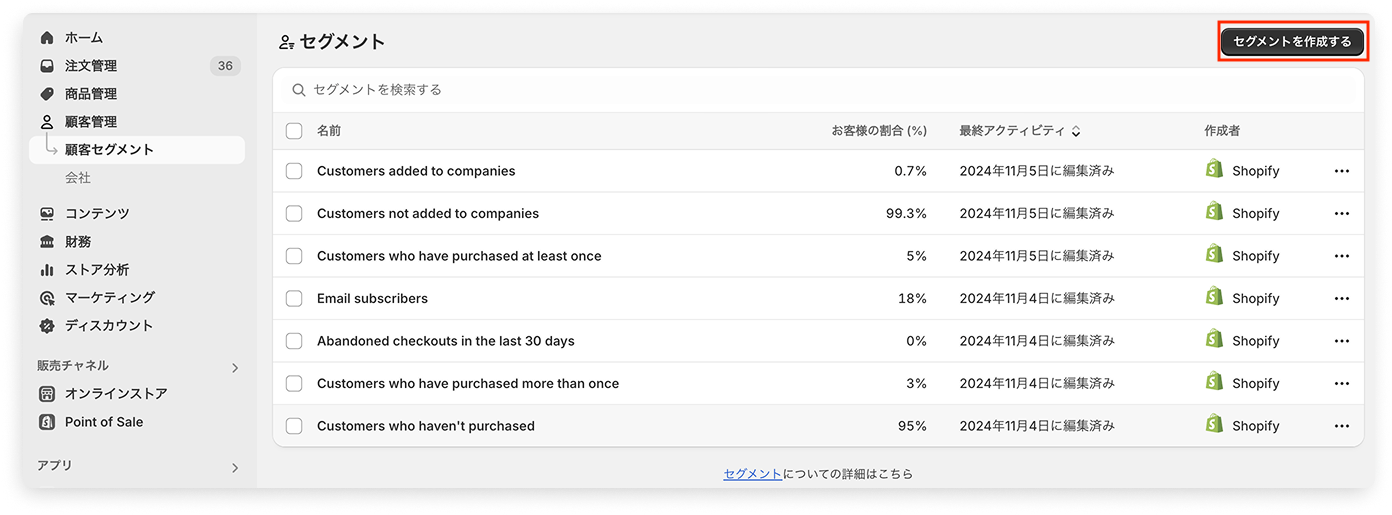Screen dimensions: 1392x515
Task: Follow the セグメント details link at bottom
Action: (753, 474)
